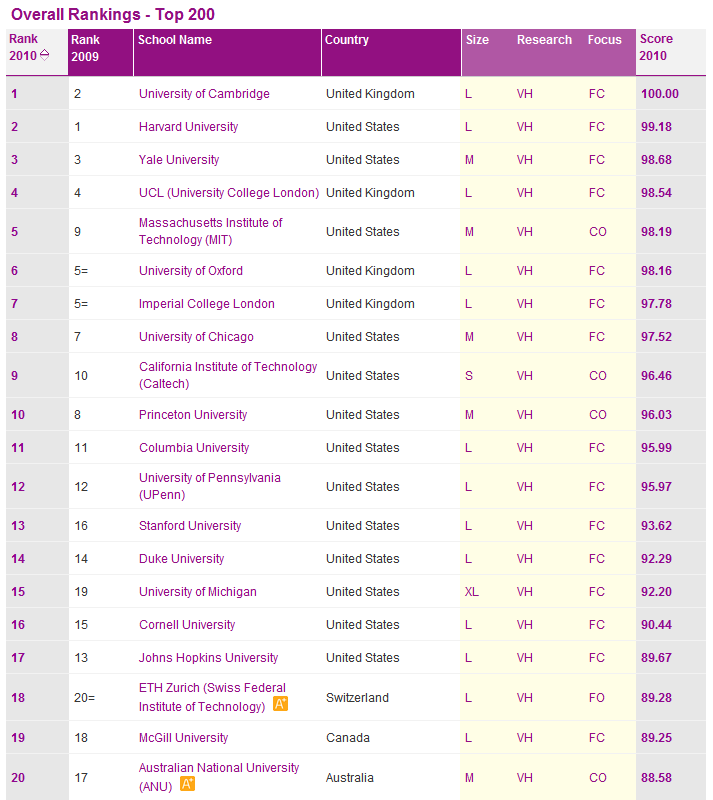Open the Imperial College London link
The image size is (713, 800).
(x=207, y=304)
